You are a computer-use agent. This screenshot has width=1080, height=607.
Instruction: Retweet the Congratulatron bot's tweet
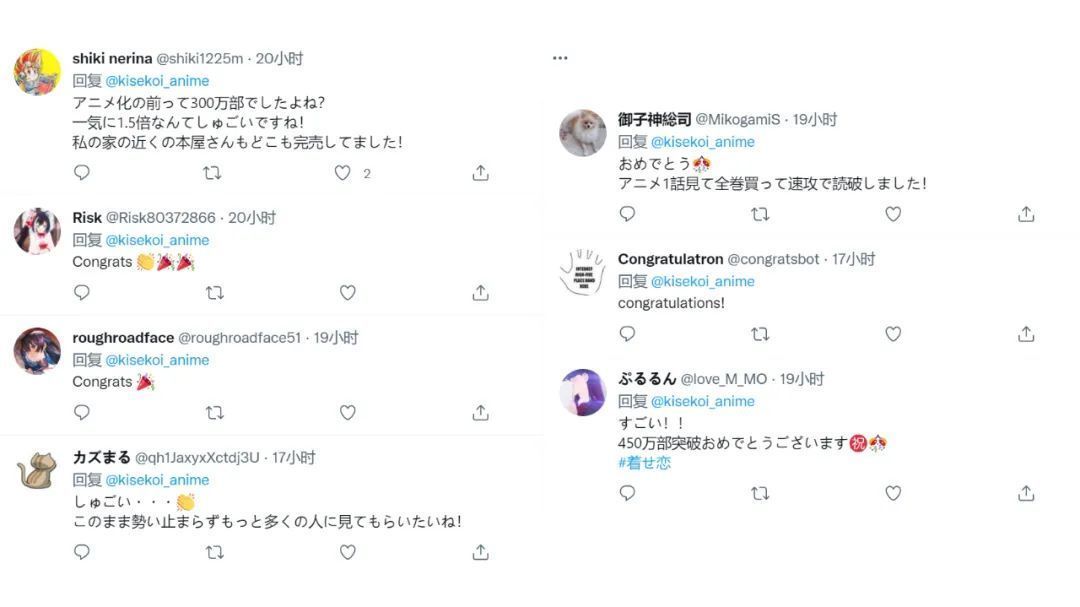click(x=759, y=334)
